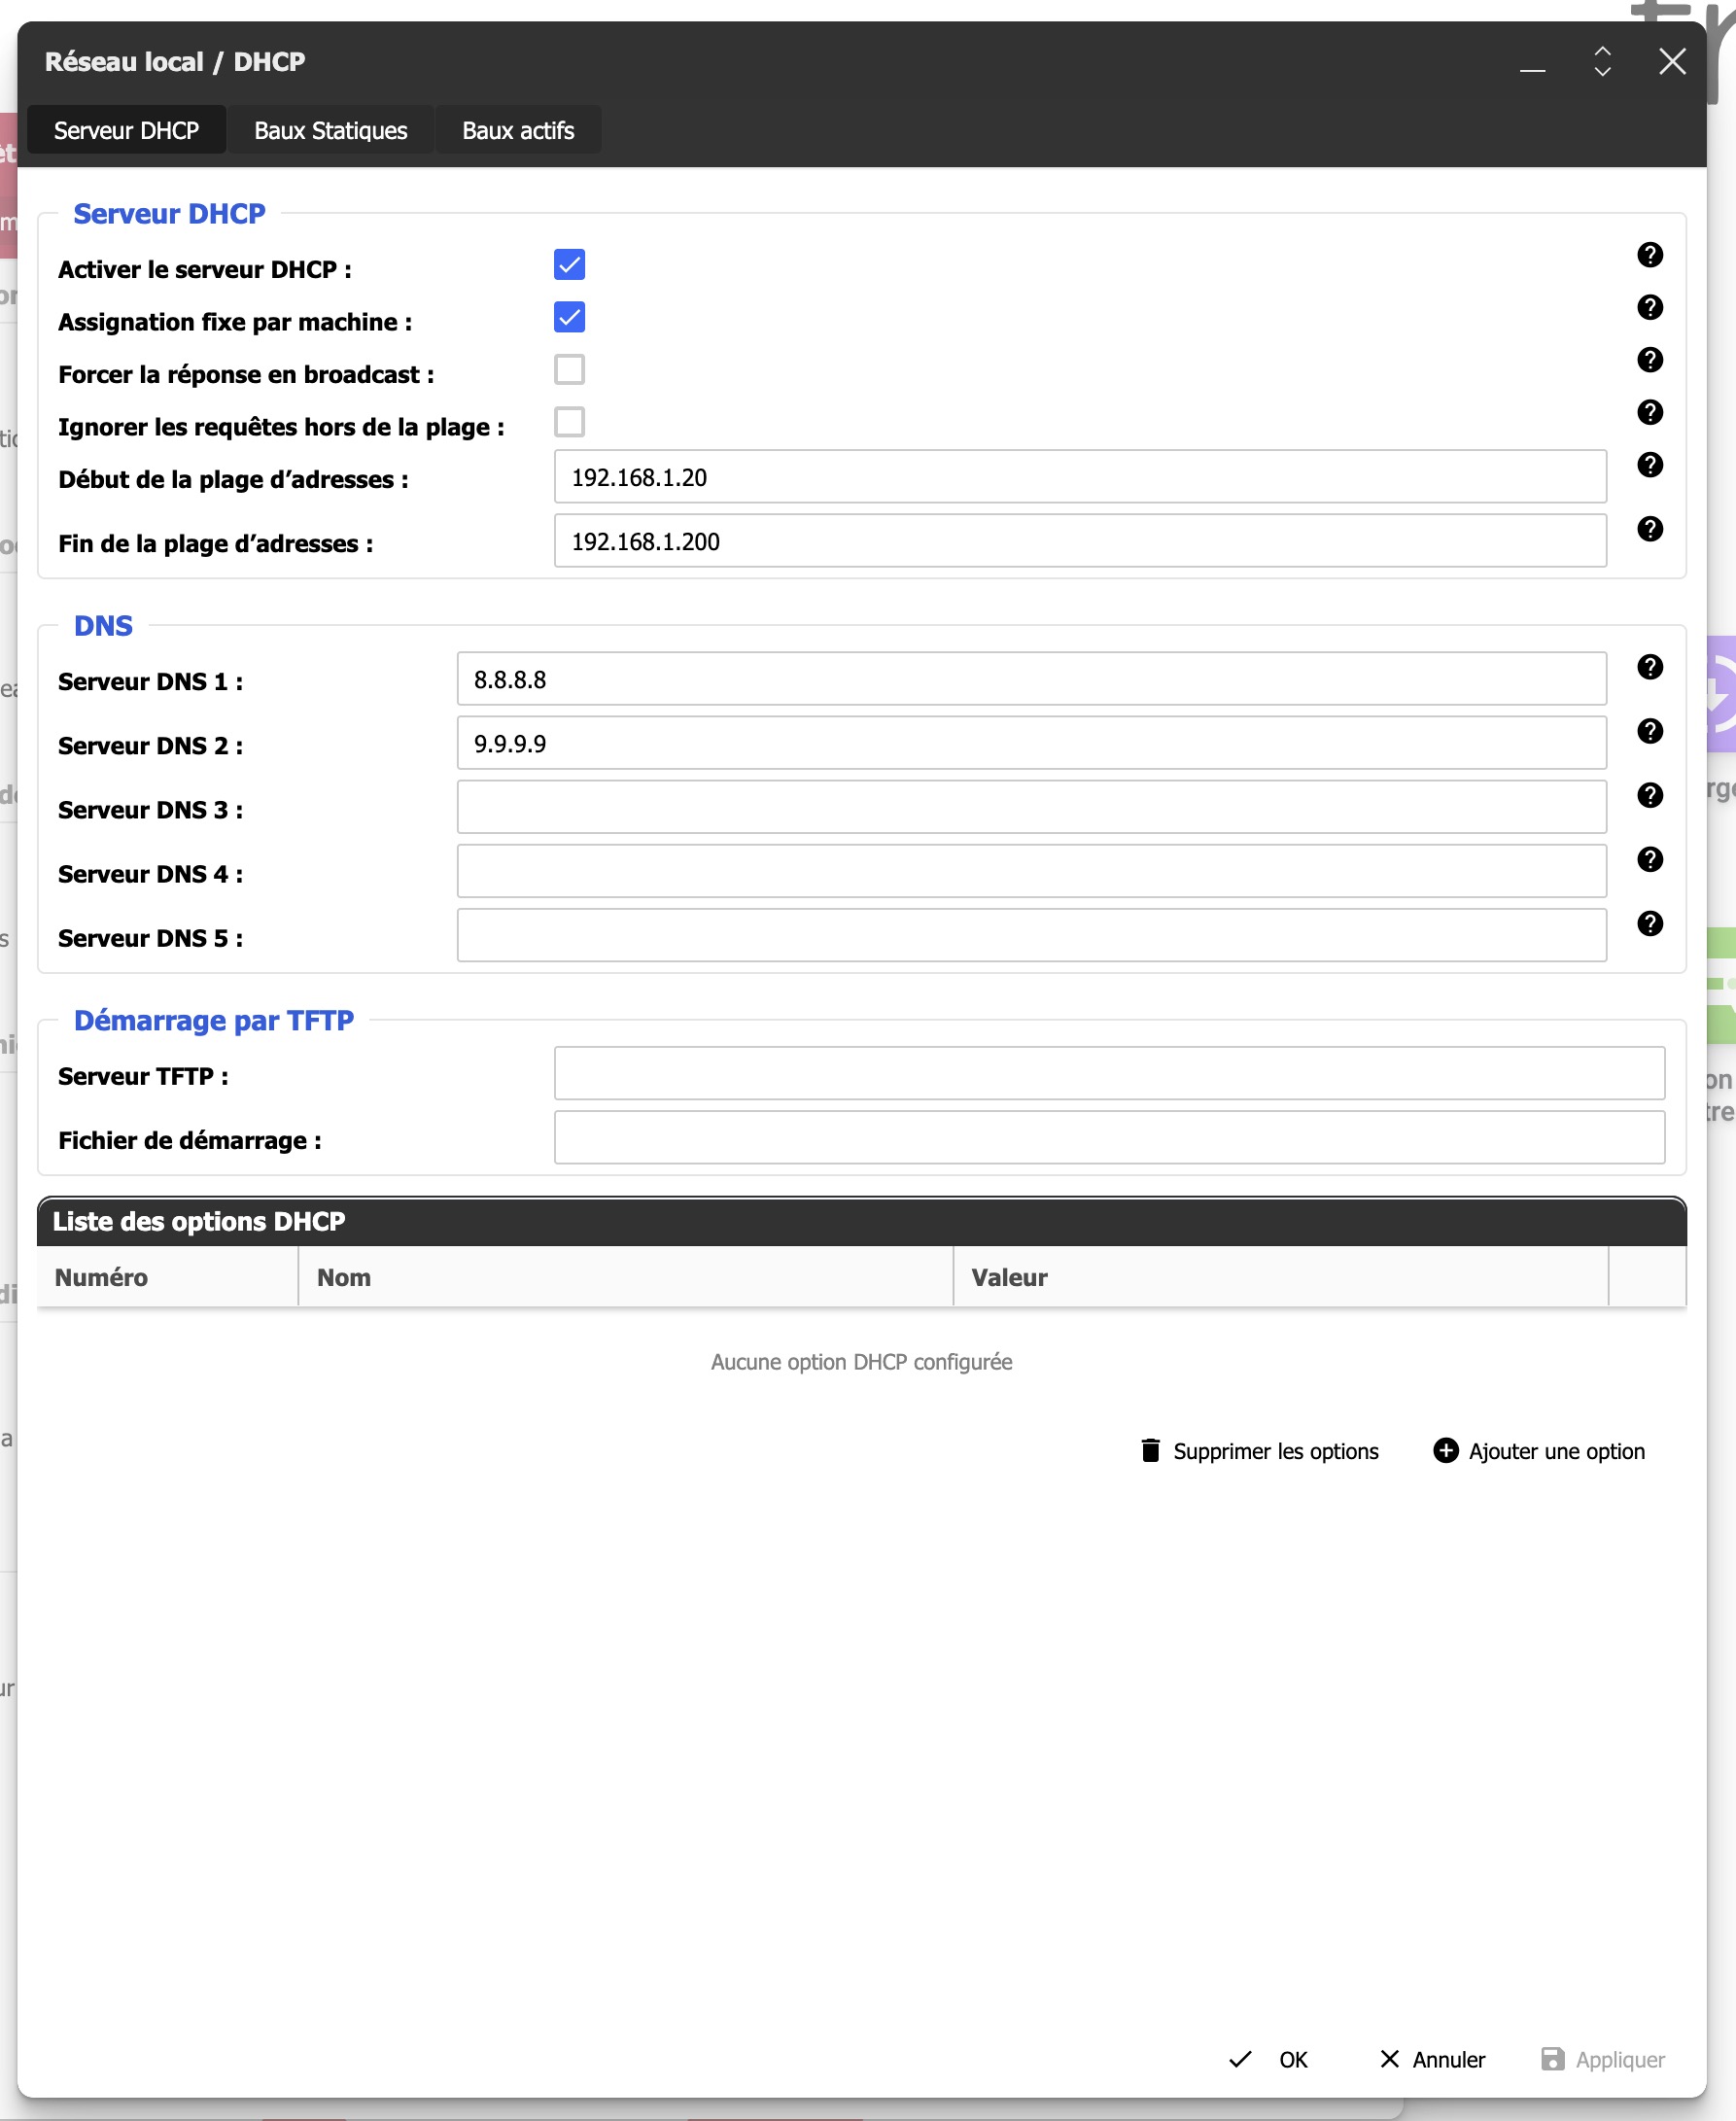Viewport: 1736px width, 2121px height.
Task: Open help for Activer le serveur DHCP
Action: pos(1650,255)
